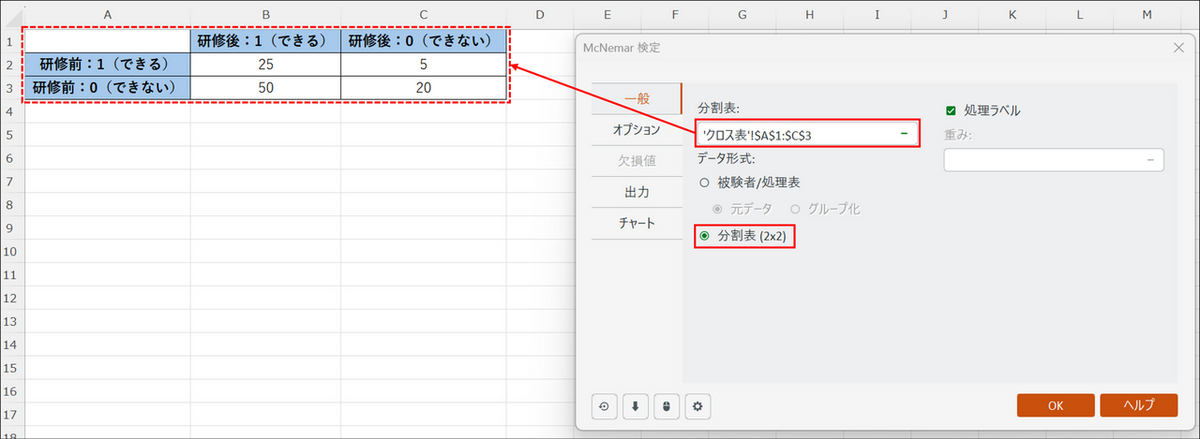Select the 分割表 (2x2) data format

pos(705,236)
